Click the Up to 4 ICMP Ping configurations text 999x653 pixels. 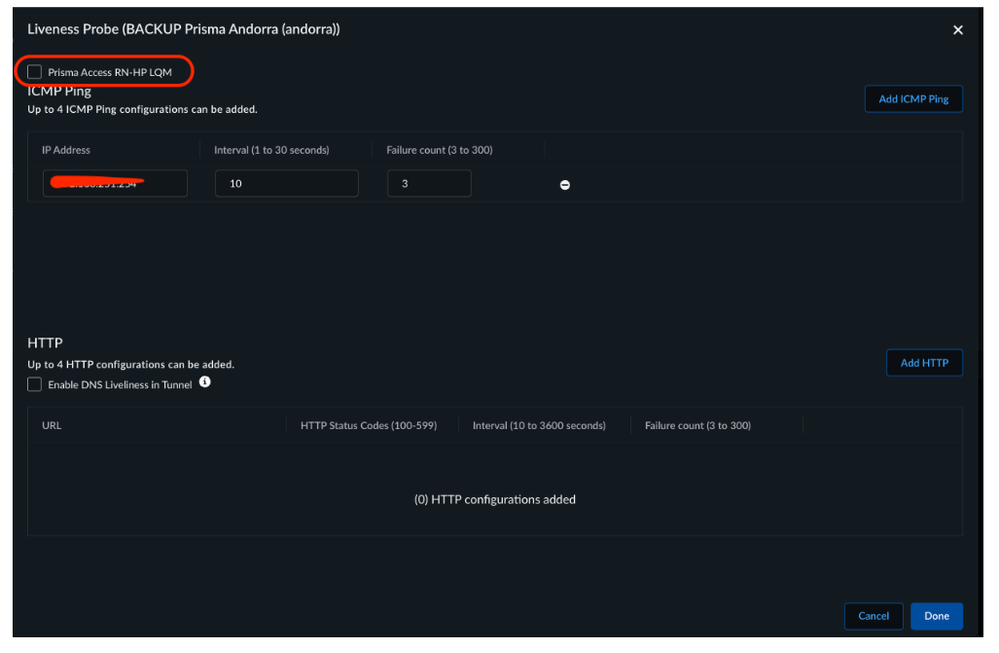click(x=142, y=110)
